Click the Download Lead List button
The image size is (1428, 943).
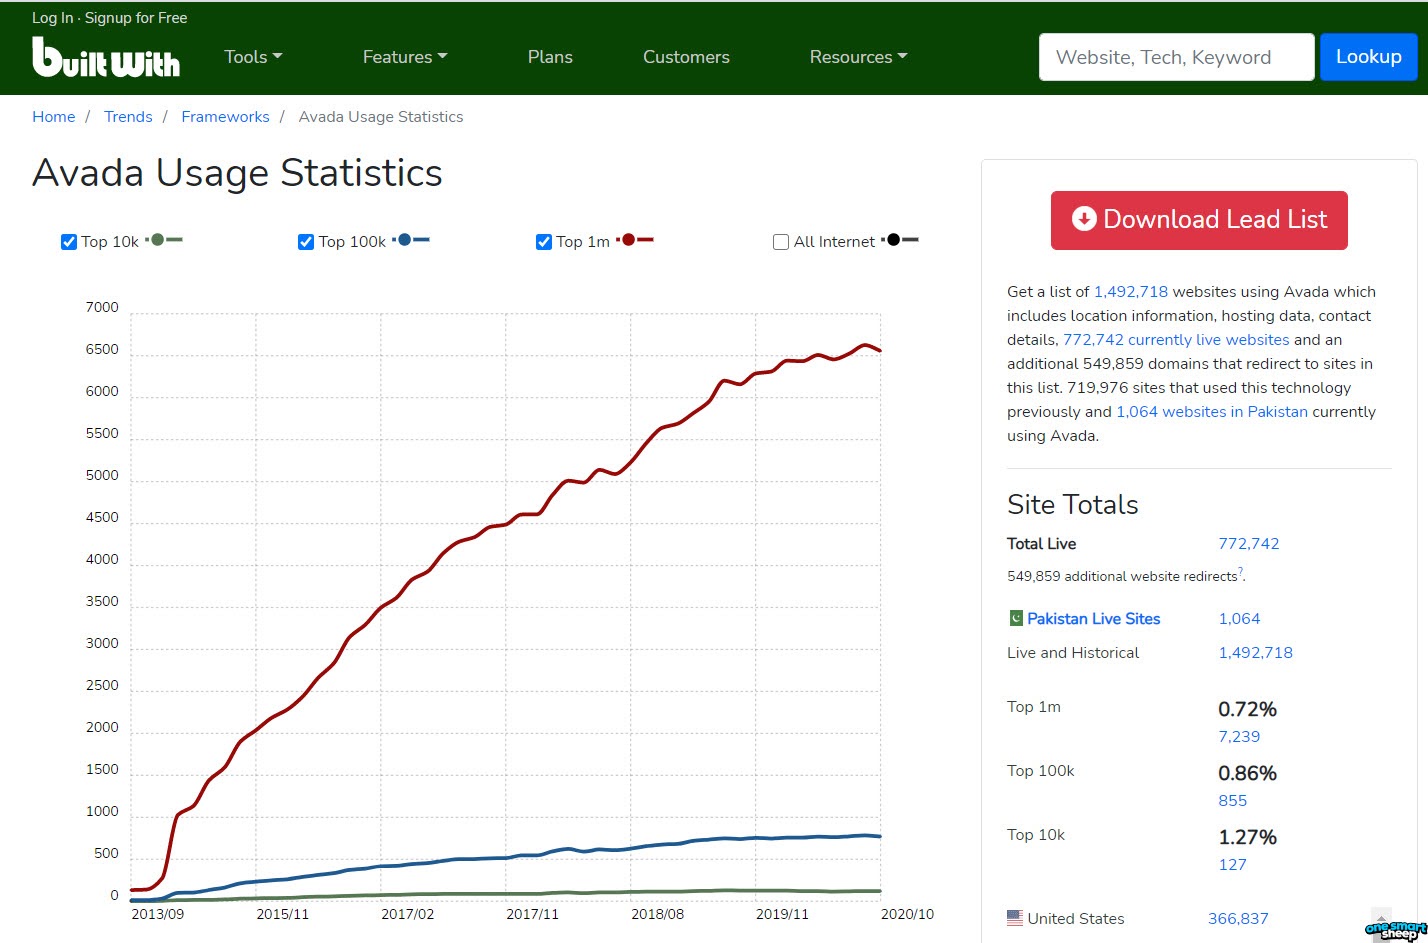click(x=1199, y=220)
